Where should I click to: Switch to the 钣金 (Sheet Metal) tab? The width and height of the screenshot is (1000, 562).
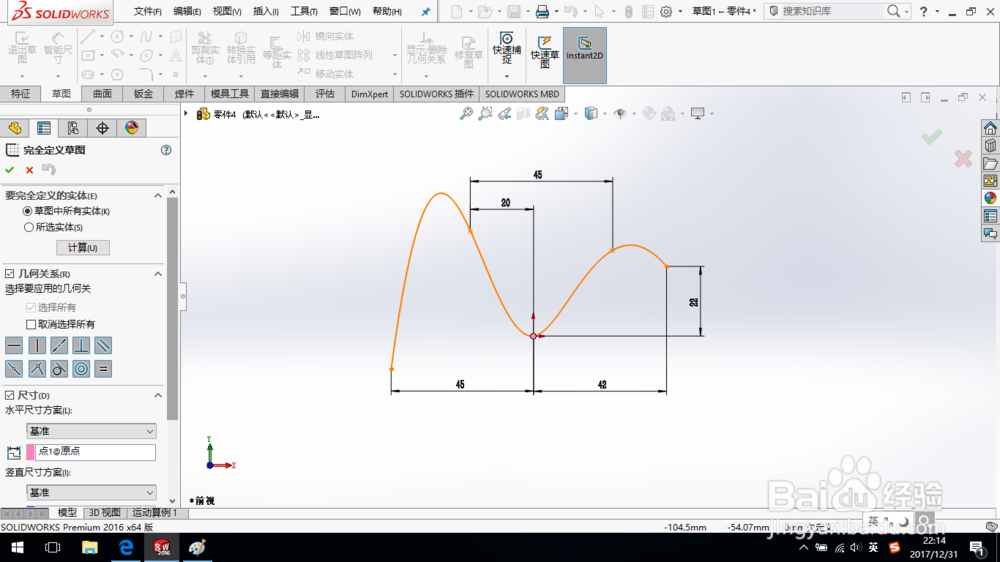pyautogui.click(x=143, y=94)
